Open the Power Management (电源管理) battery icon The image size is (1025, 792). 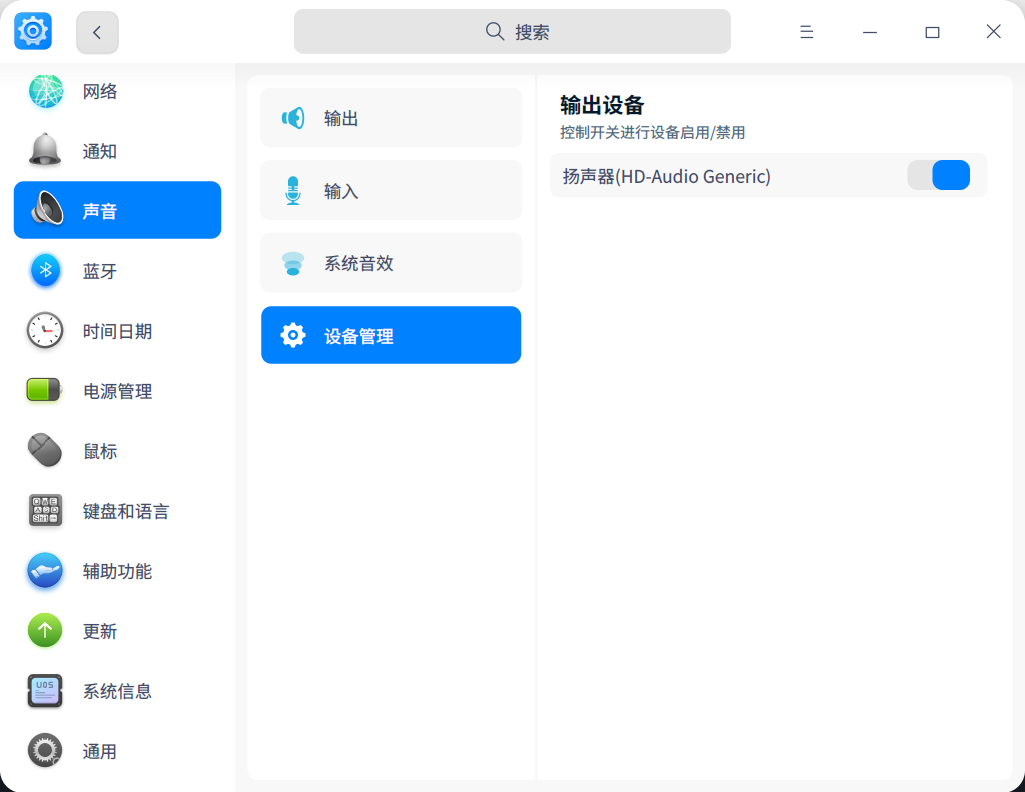pos(44,390)
